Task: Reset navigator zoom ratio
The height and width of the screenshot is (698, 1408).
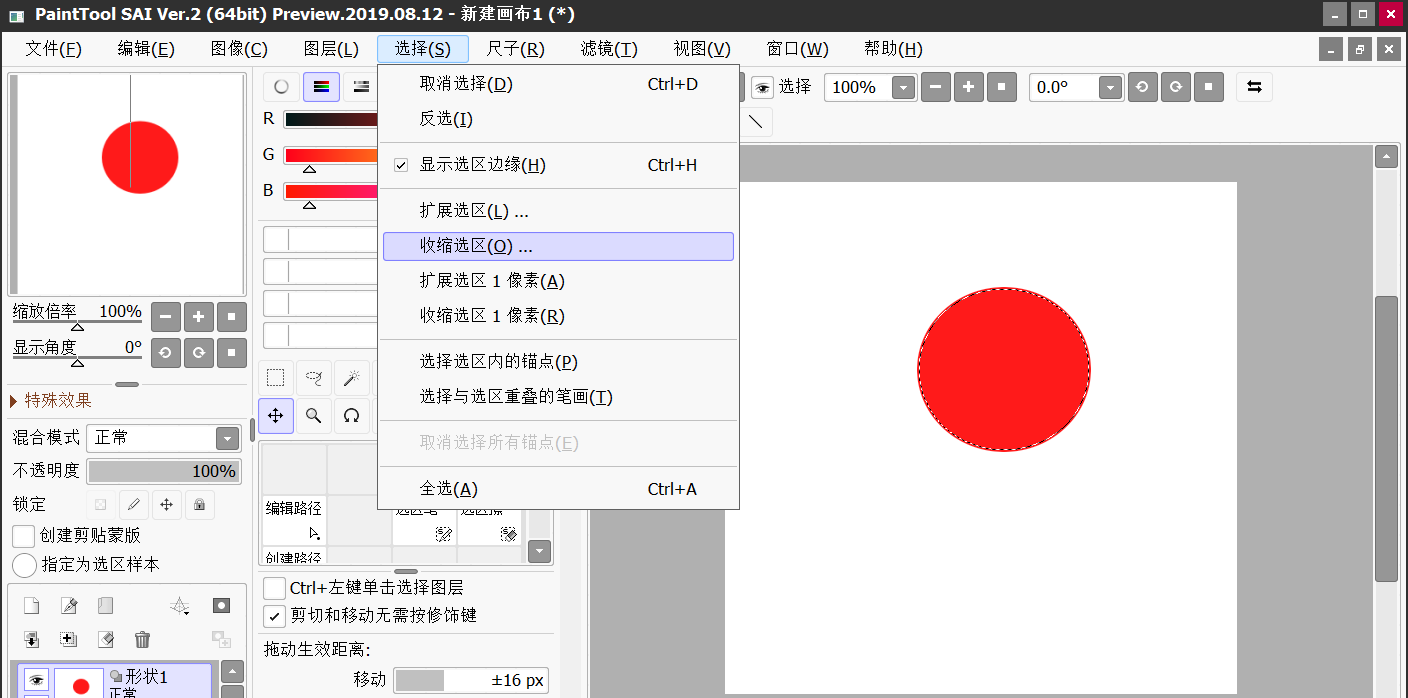Action: click(x=232, y=318)
